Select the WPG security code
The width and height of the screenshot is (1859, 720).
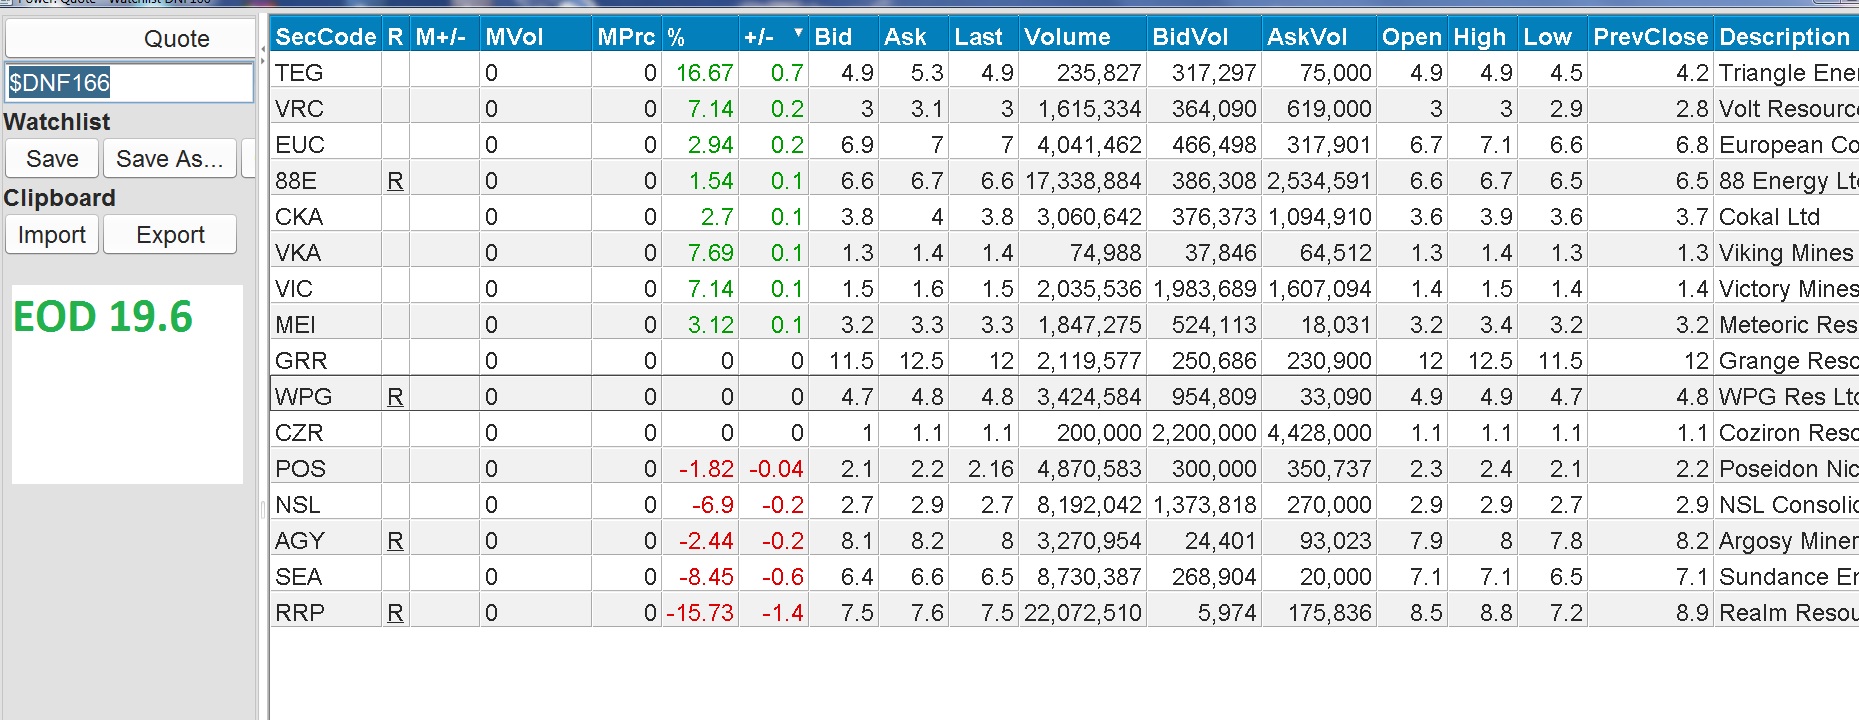point(303,397)
